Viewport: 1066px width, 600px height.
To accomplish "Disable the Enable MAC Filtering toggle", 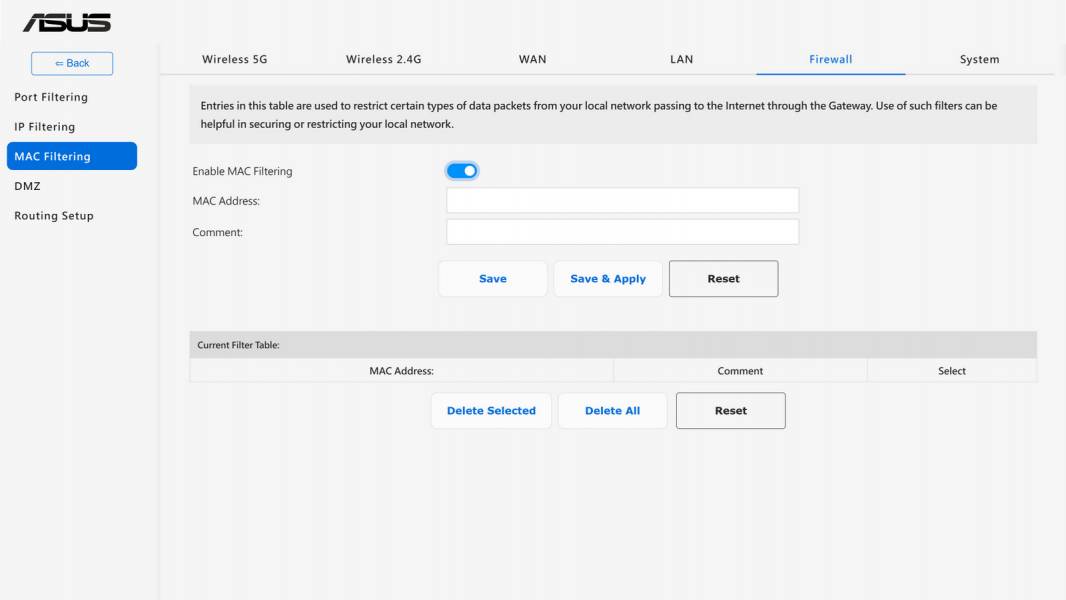I will point(462,171).
